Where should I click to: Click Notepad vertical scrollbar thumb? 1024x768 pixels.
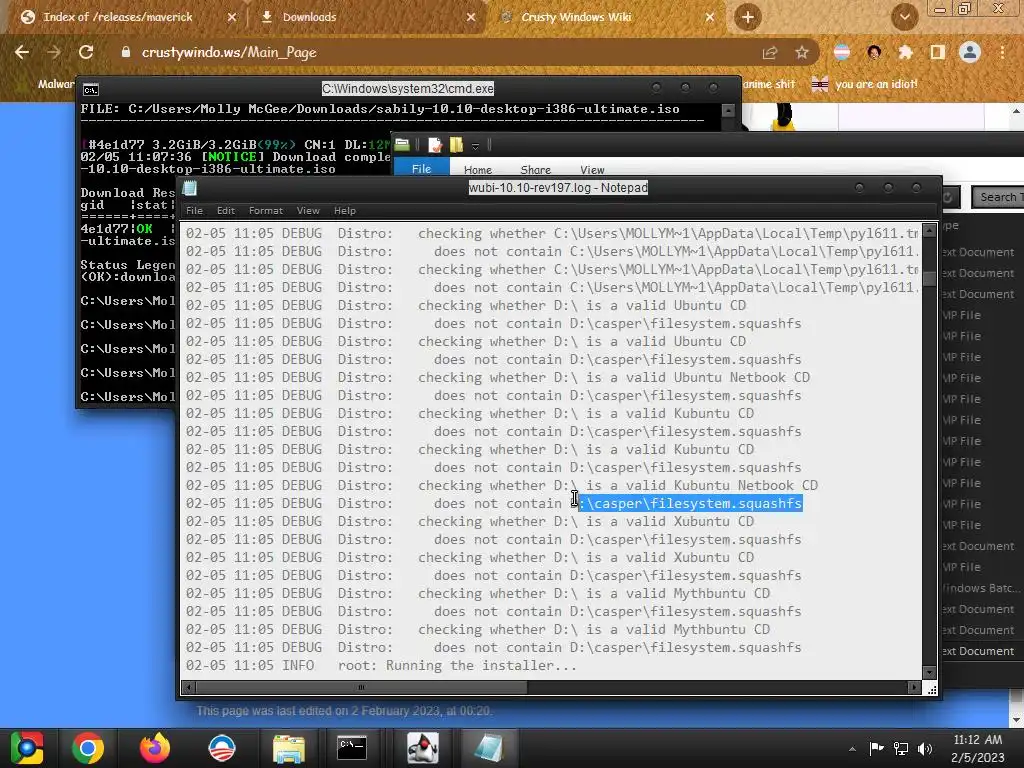pos(929,278)
